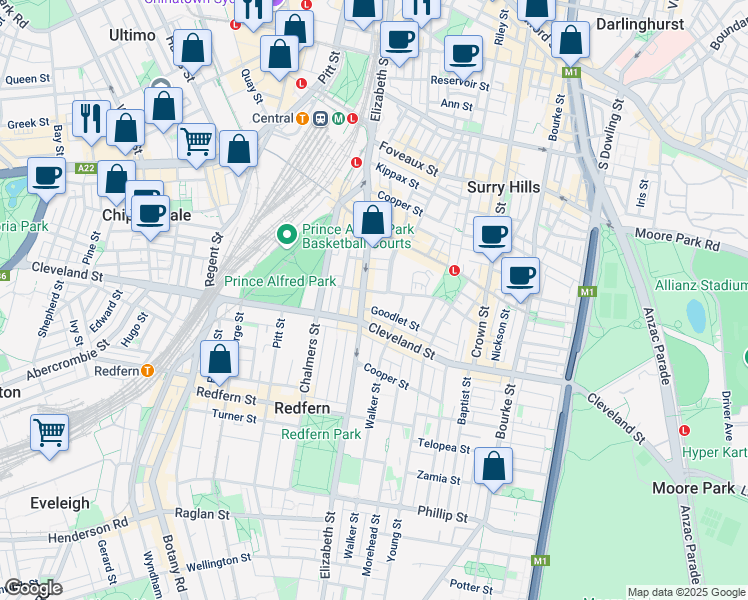
Task: Click the Goodlet St label
Action: coord(395,319)
